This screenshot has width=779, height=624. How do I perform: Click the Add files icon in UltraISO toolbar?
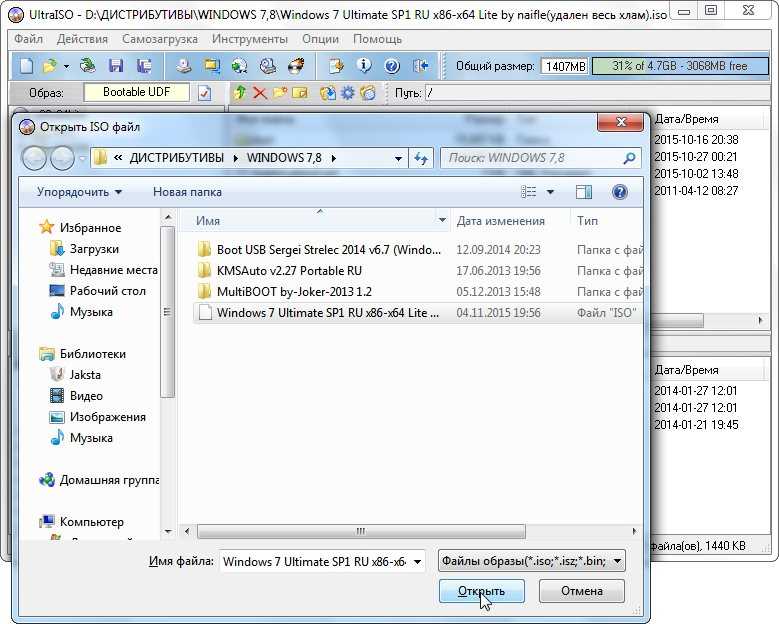pyautogui.click(x=336, y=66)
